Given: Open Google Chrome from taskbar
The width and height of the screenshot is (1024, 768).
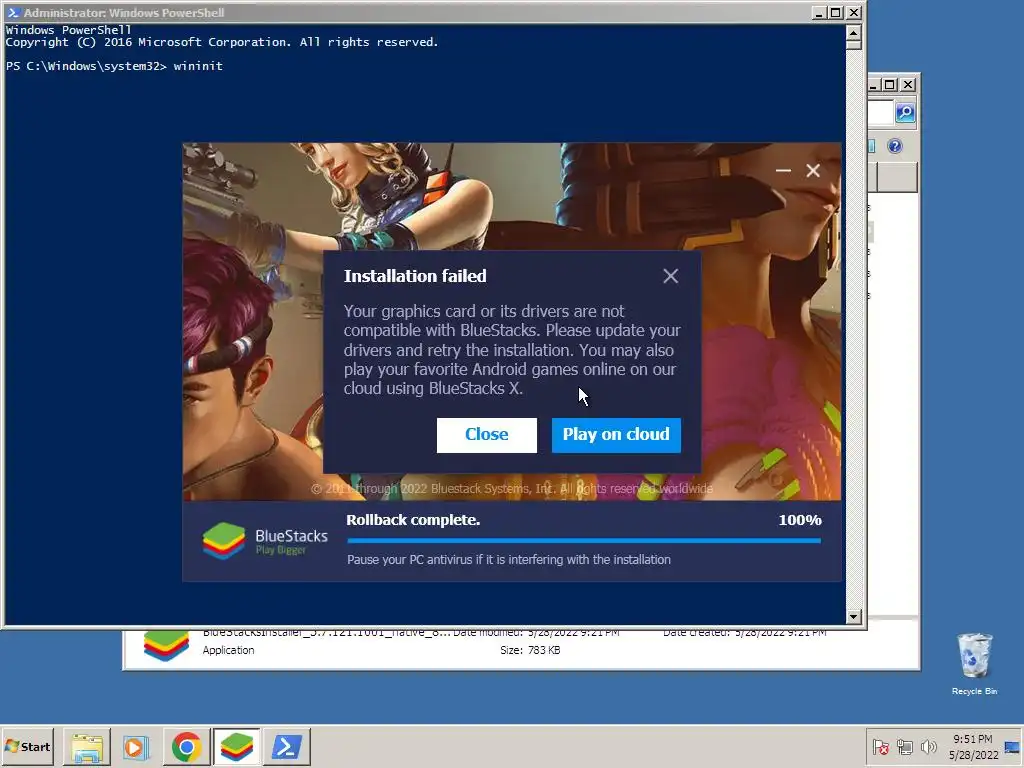Looking at the screenshot, I should tap(186, 746).
